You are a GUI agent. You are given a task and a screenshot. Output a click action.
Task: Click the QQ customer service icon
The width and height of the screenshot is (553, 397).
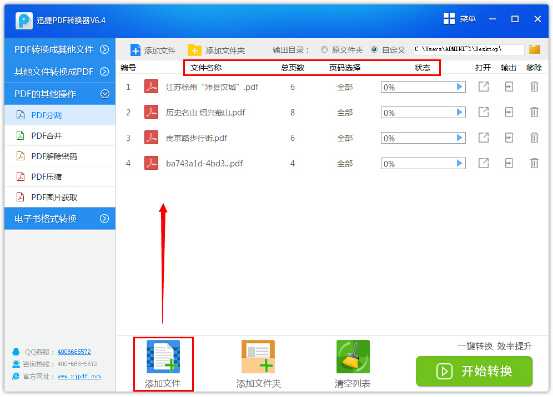point(16,352)
